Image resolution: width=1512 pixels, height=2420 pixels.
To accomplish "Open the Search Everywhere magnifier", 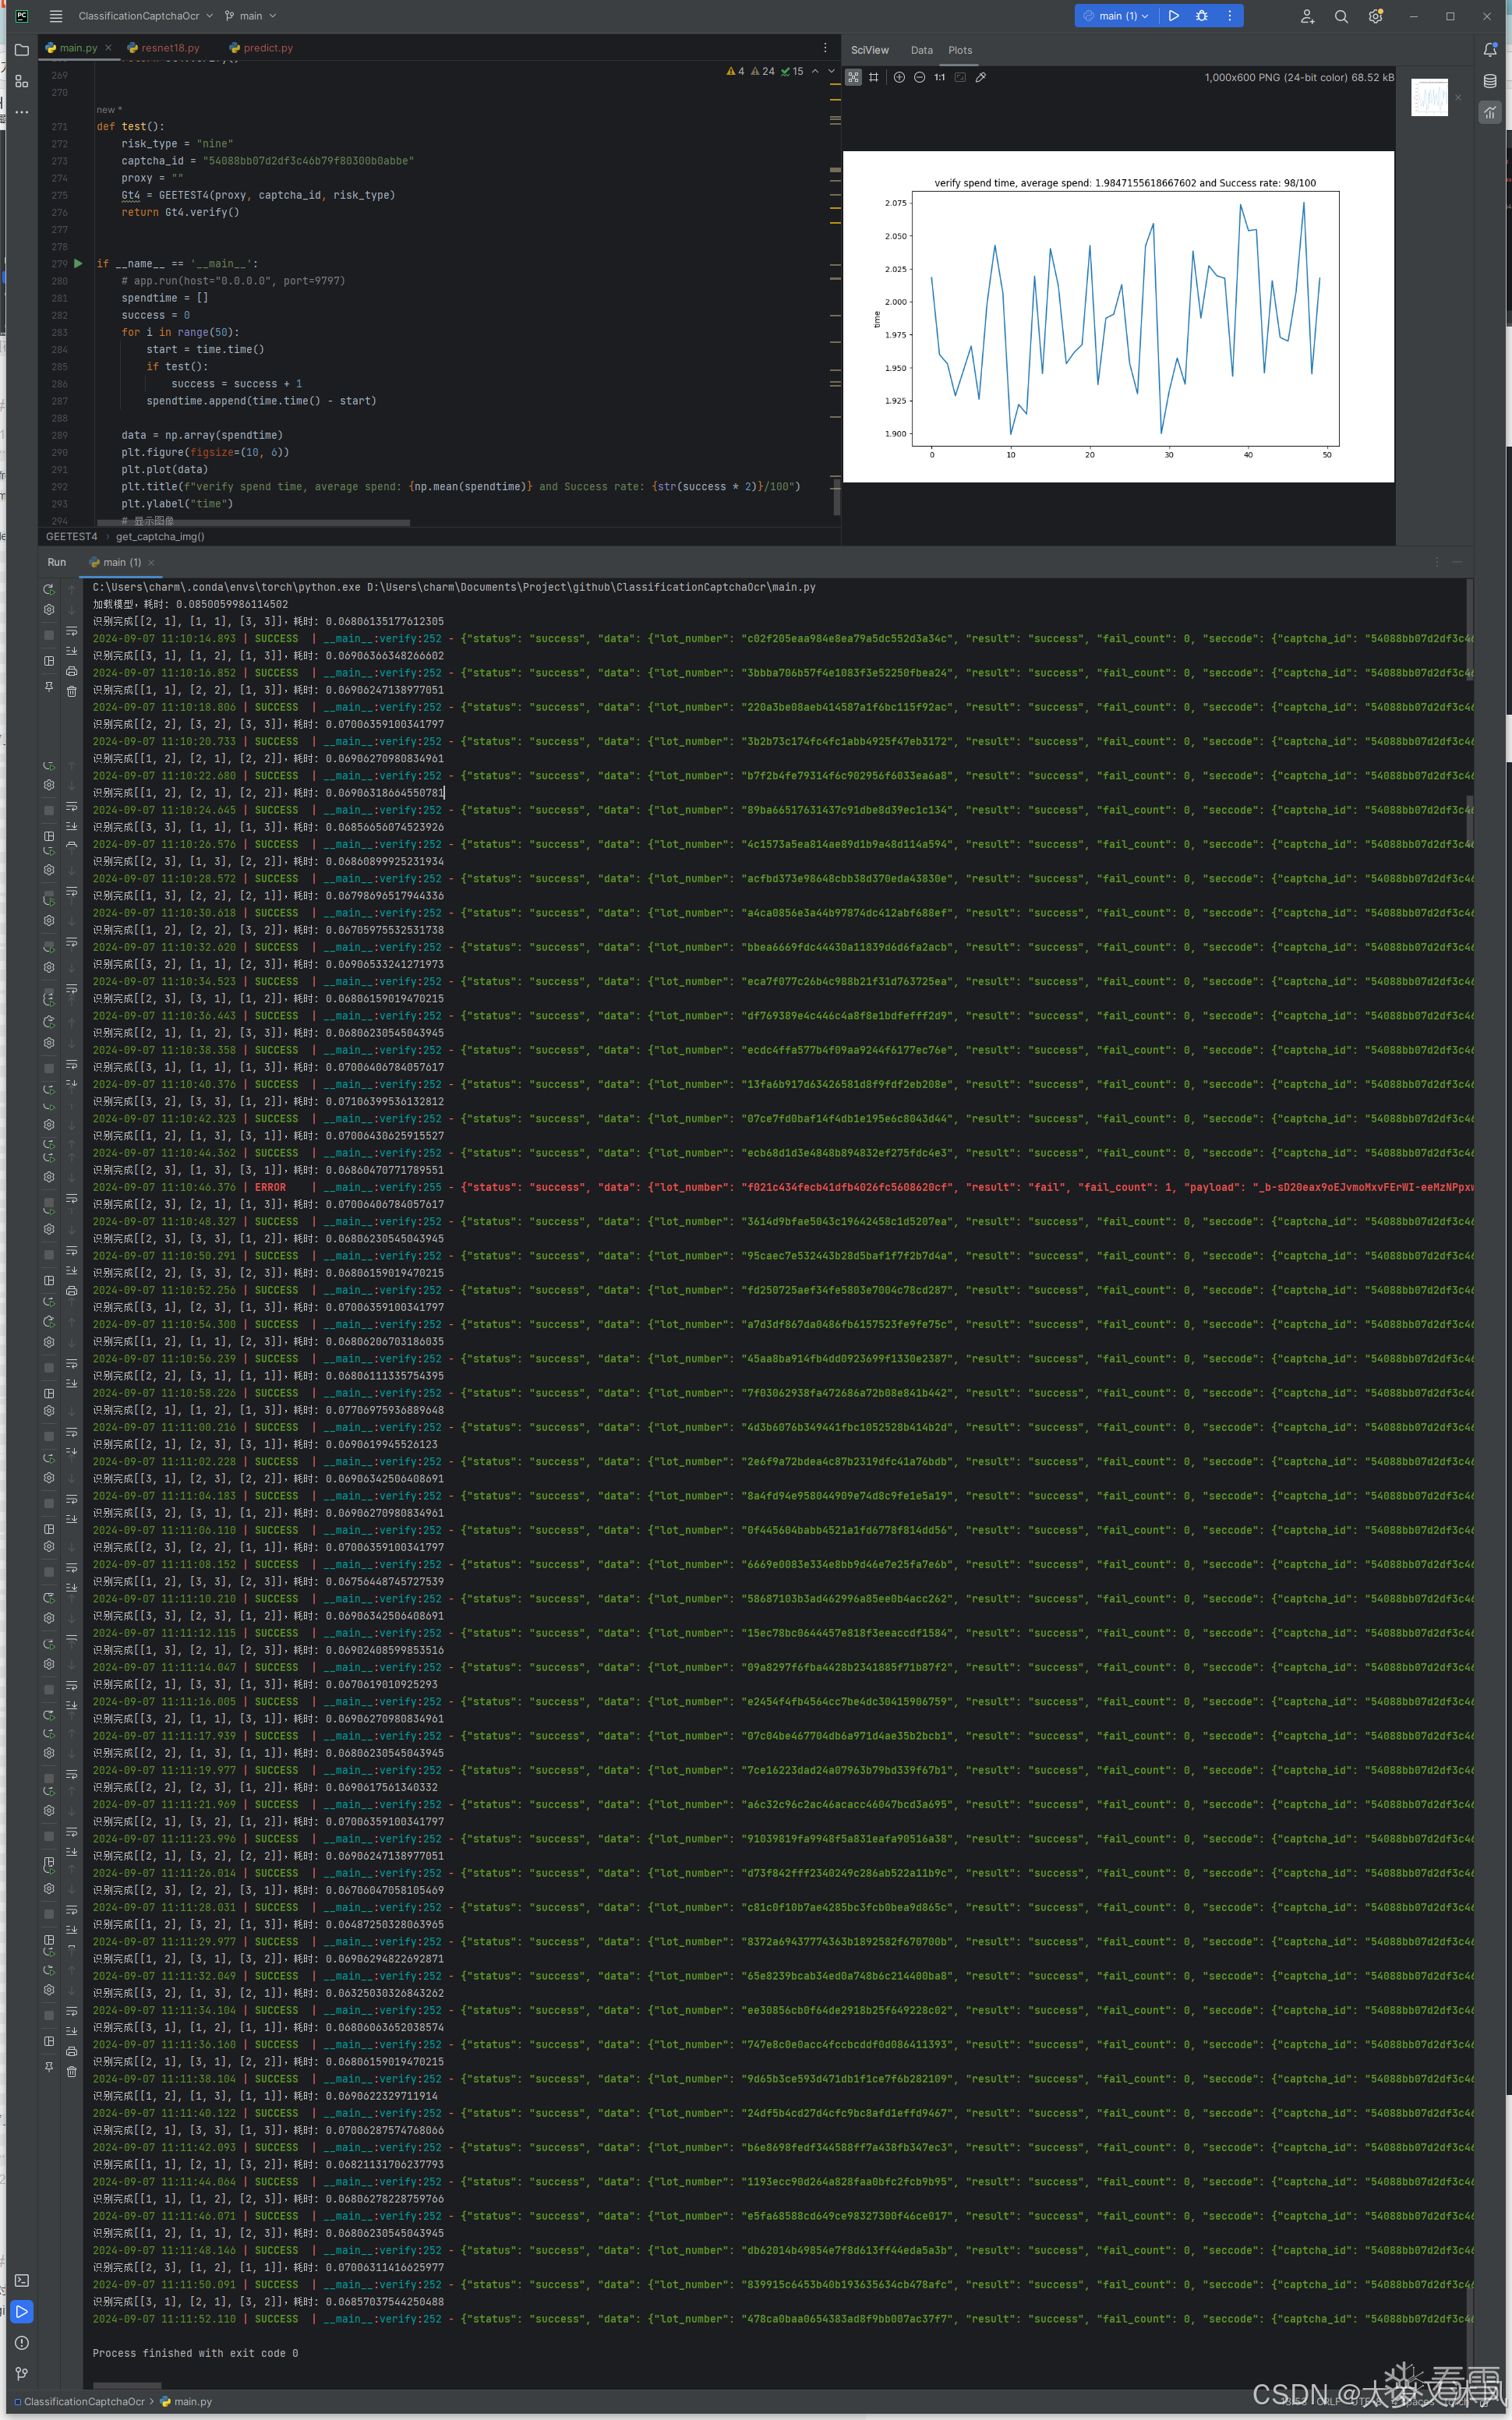I will [x=1341, y=16].
